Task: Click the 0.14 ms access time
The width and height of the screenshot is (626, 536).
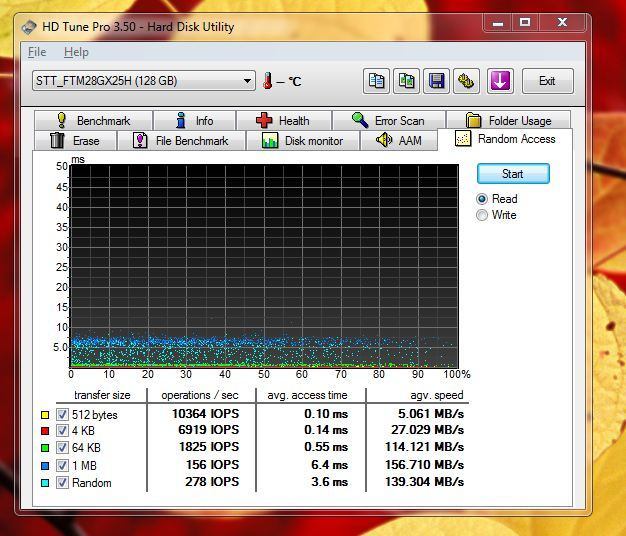Action: pos(326,430)
